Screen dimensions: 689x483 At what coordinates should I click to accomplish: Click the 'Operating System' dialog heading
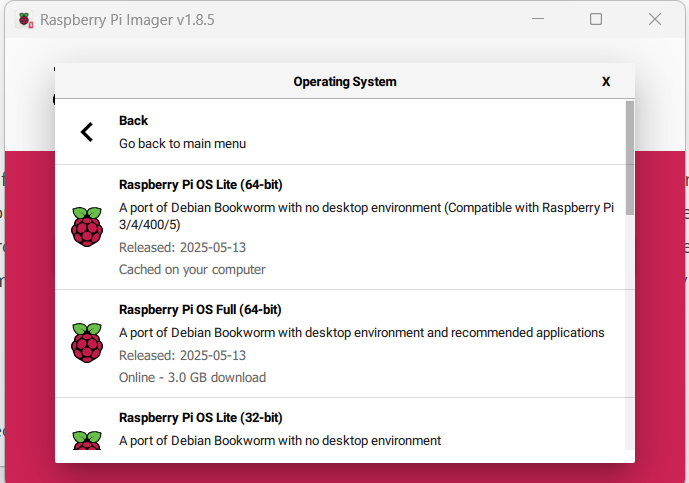[x=345, y=82]
